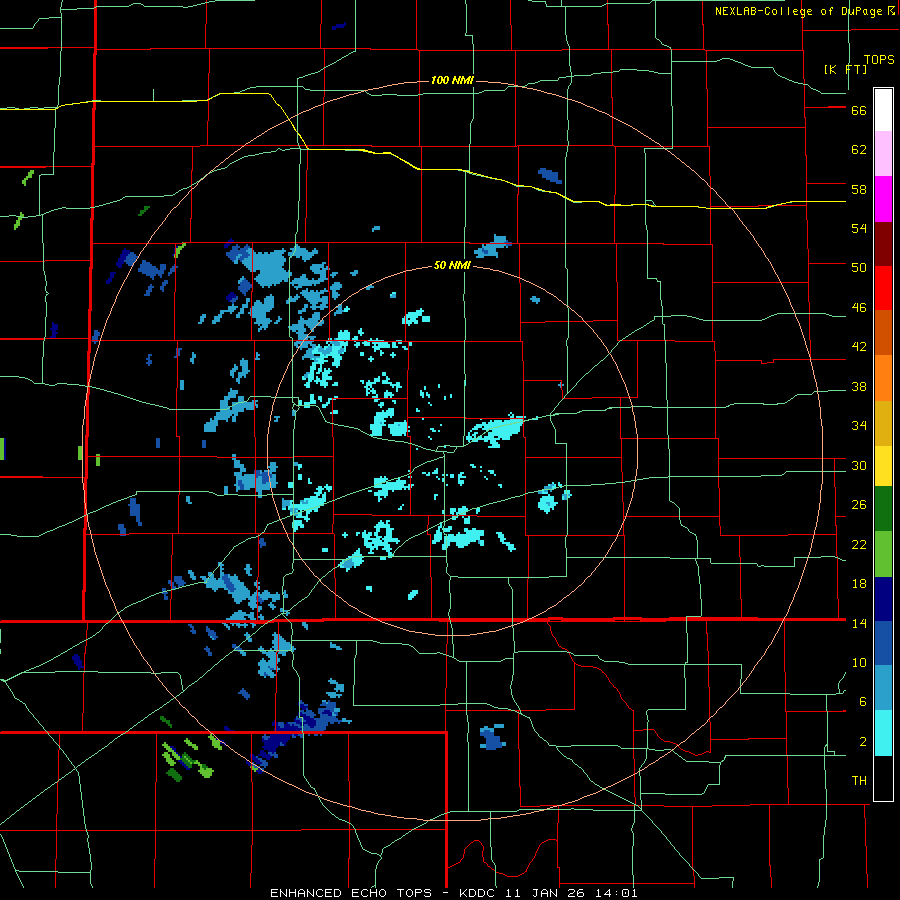Pick the yellow legend swatch near 30
900x900 pixels.
(x=883, y=466)
